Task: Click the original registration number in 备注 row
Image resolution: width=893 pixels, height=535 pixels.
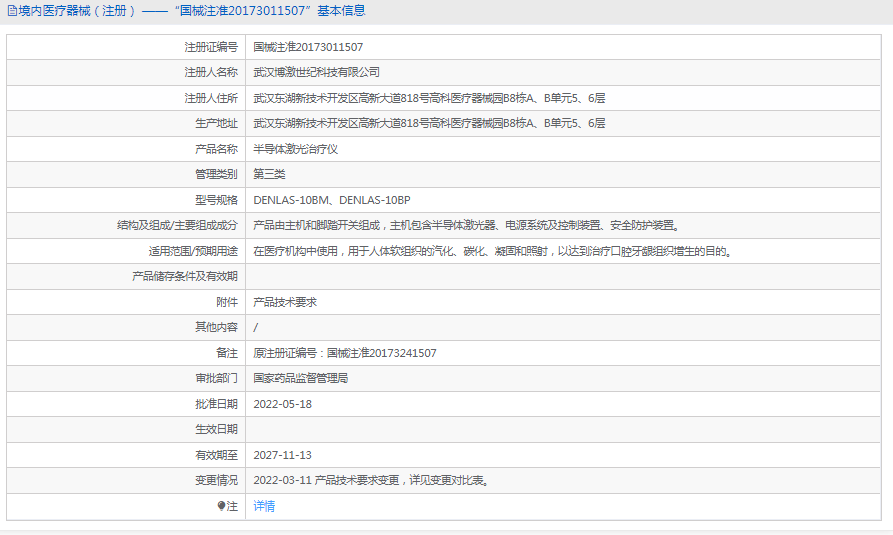Action: pyautogui.click(x=345, y=353)
